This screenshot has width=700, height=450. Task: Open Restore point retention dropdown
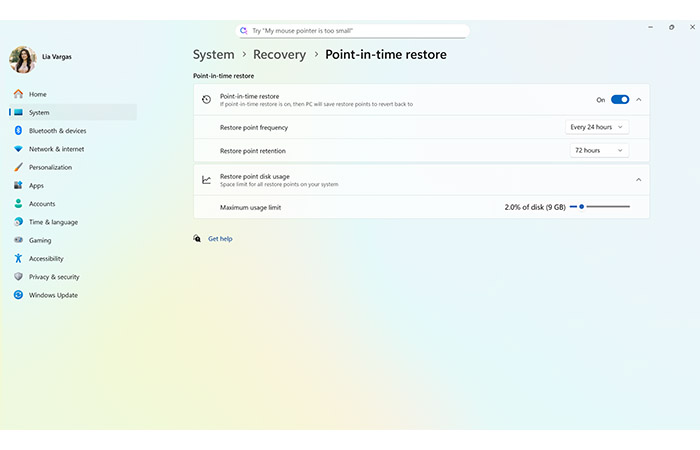(x=600, y=150)
